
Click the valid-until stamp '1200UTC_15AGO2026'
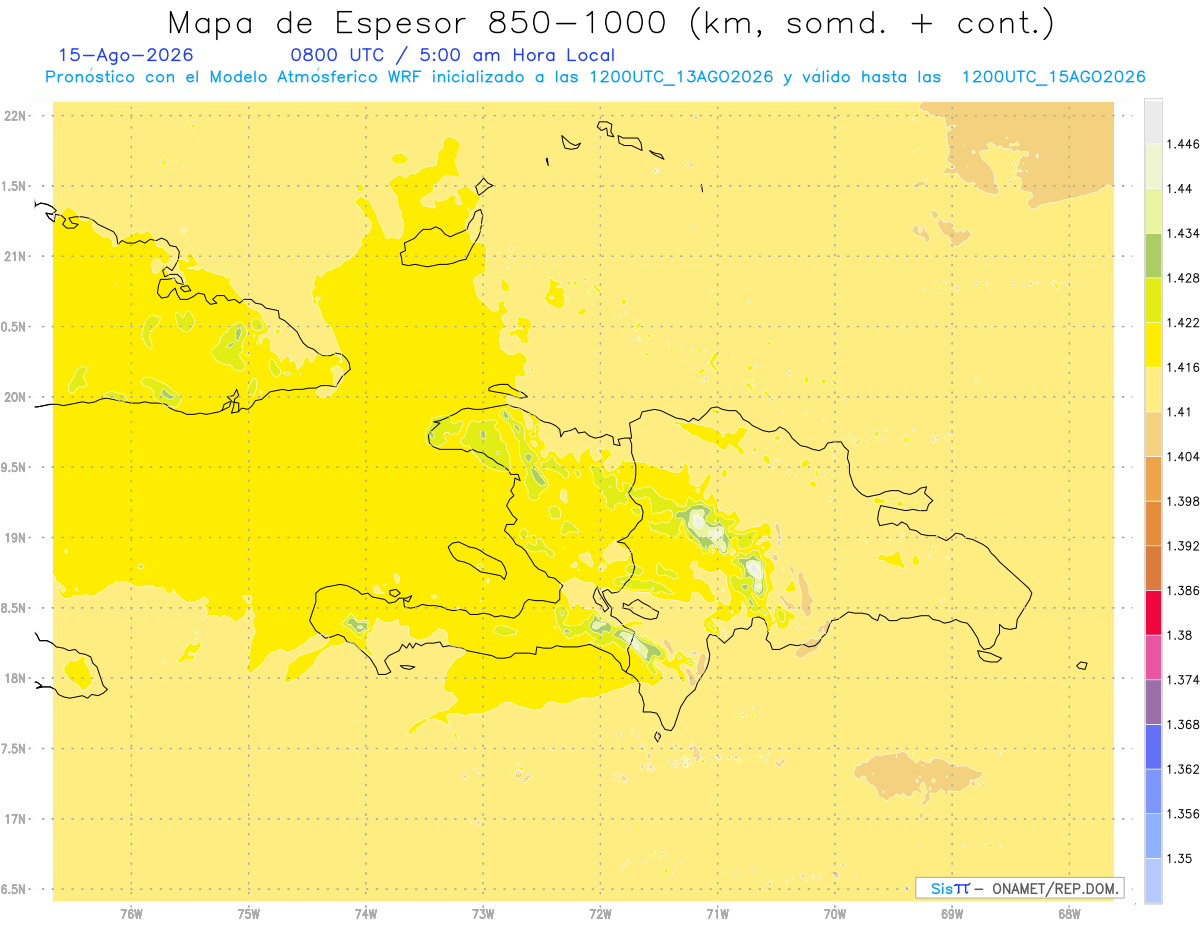coord(1053,77)
